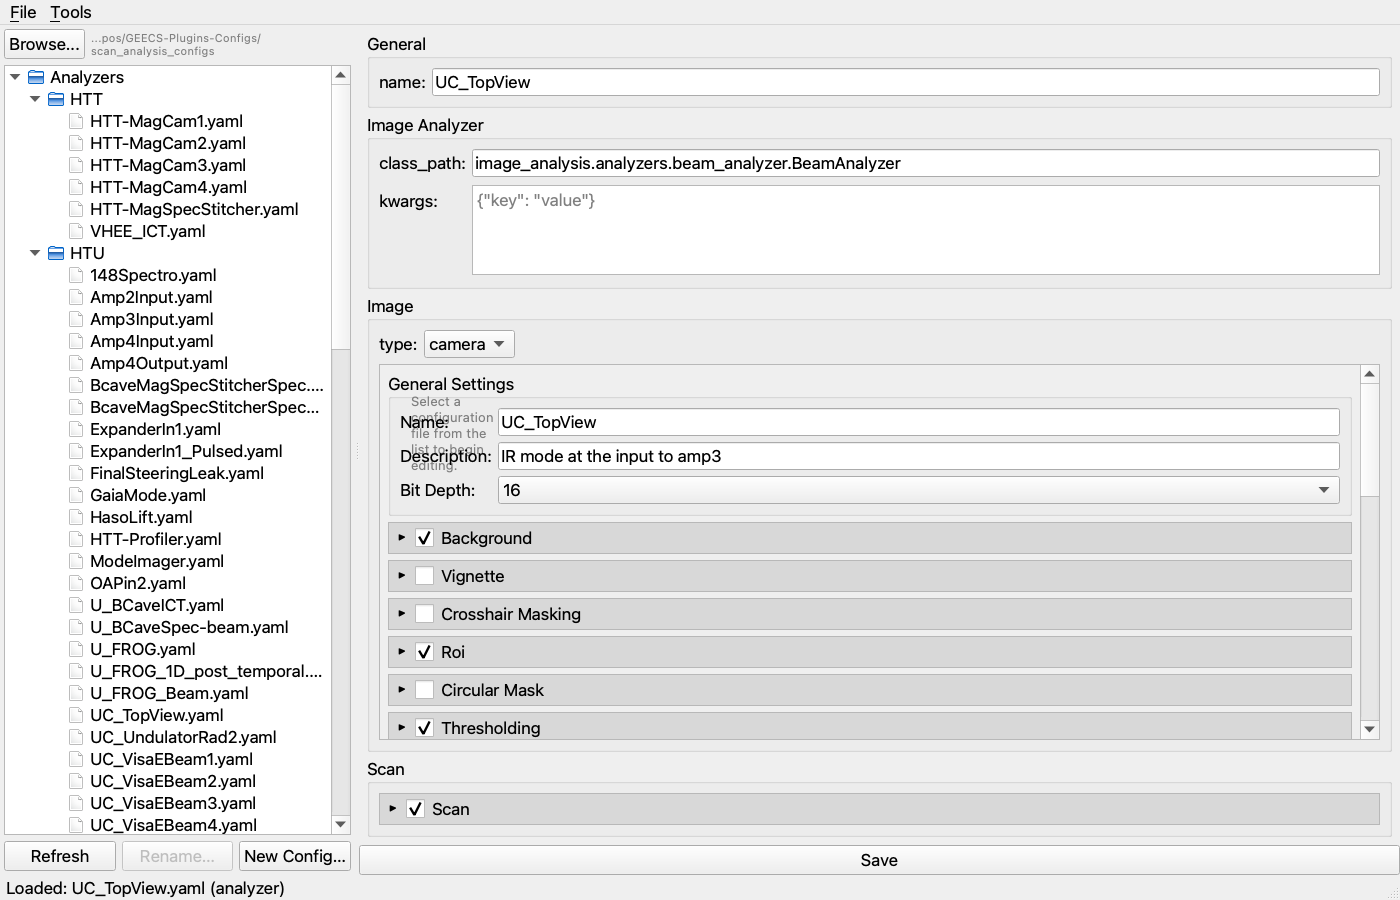Click the HTU folder icon
Screen dimensions: 1400x900
(56, 253)
